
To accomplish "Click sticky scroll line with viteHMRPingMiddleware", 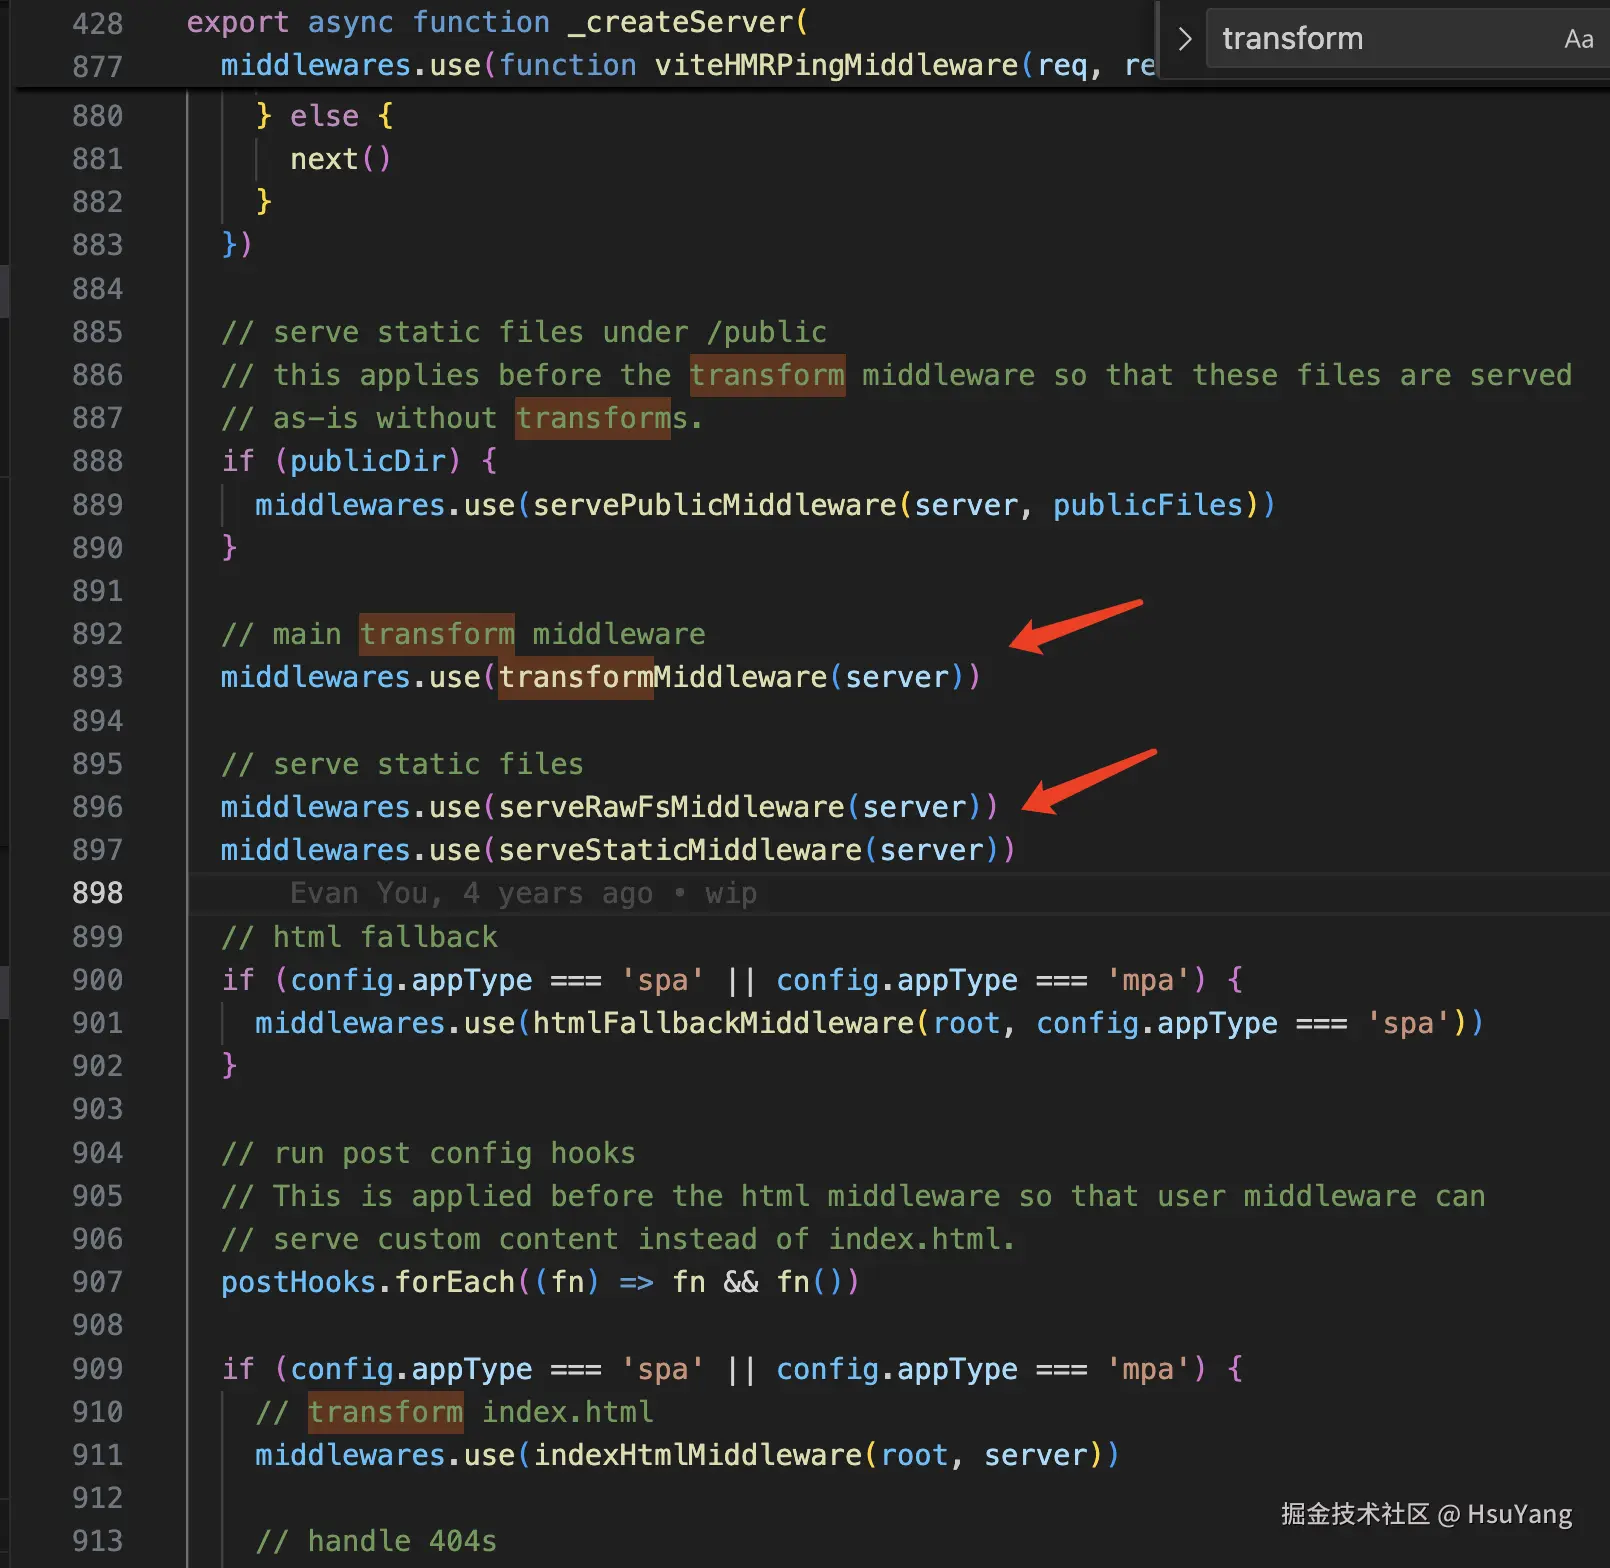I will tap(688, 66).
